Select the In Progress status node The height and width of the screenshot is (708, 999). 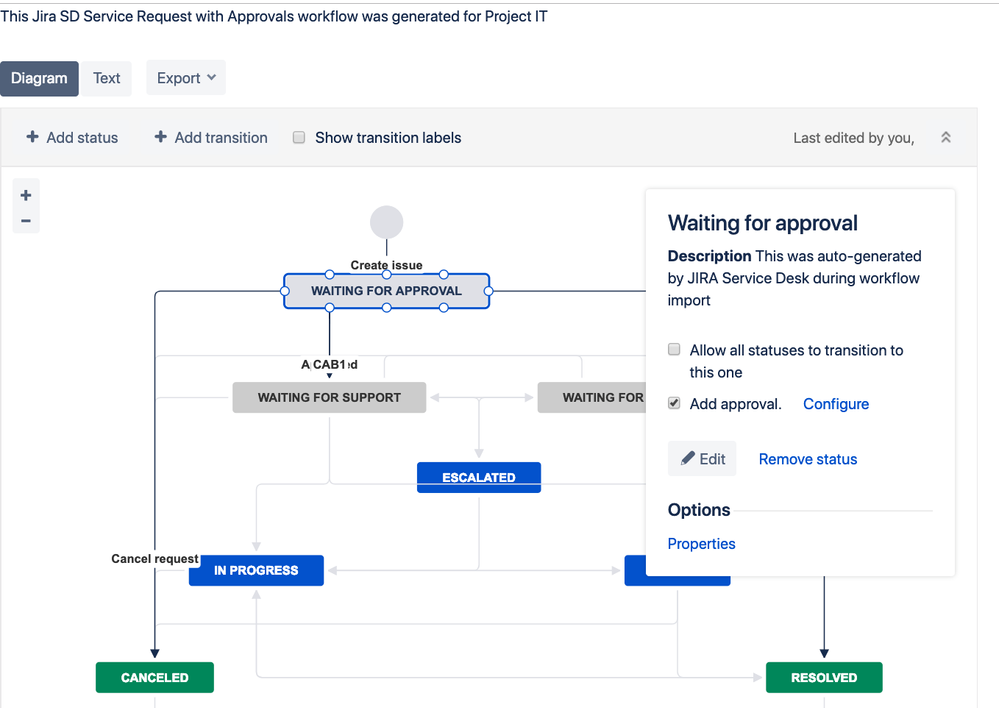pyautogui.click(x=256, y=570)
